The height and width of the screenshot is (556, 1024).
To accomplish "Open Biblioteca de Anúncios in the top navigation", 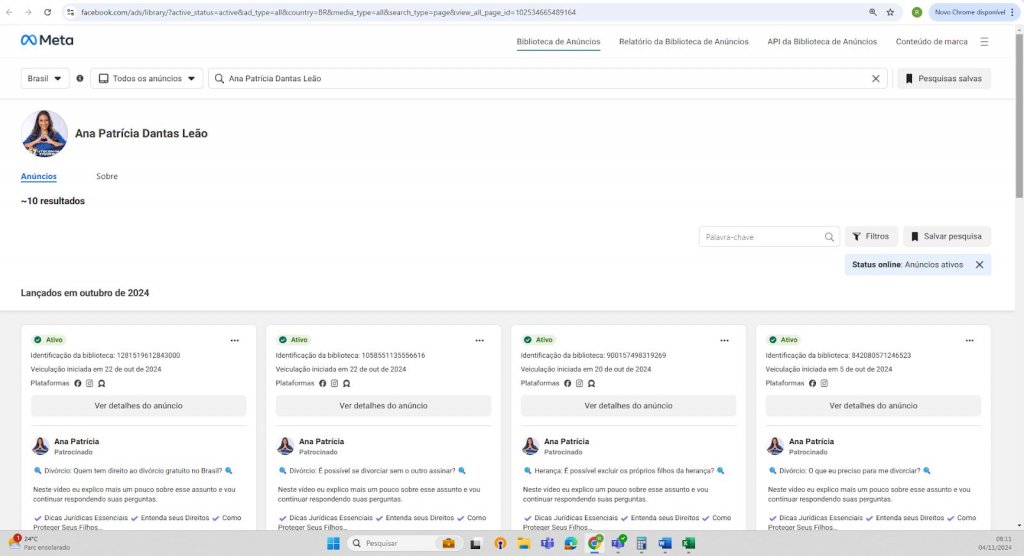I will pos(558,42).
